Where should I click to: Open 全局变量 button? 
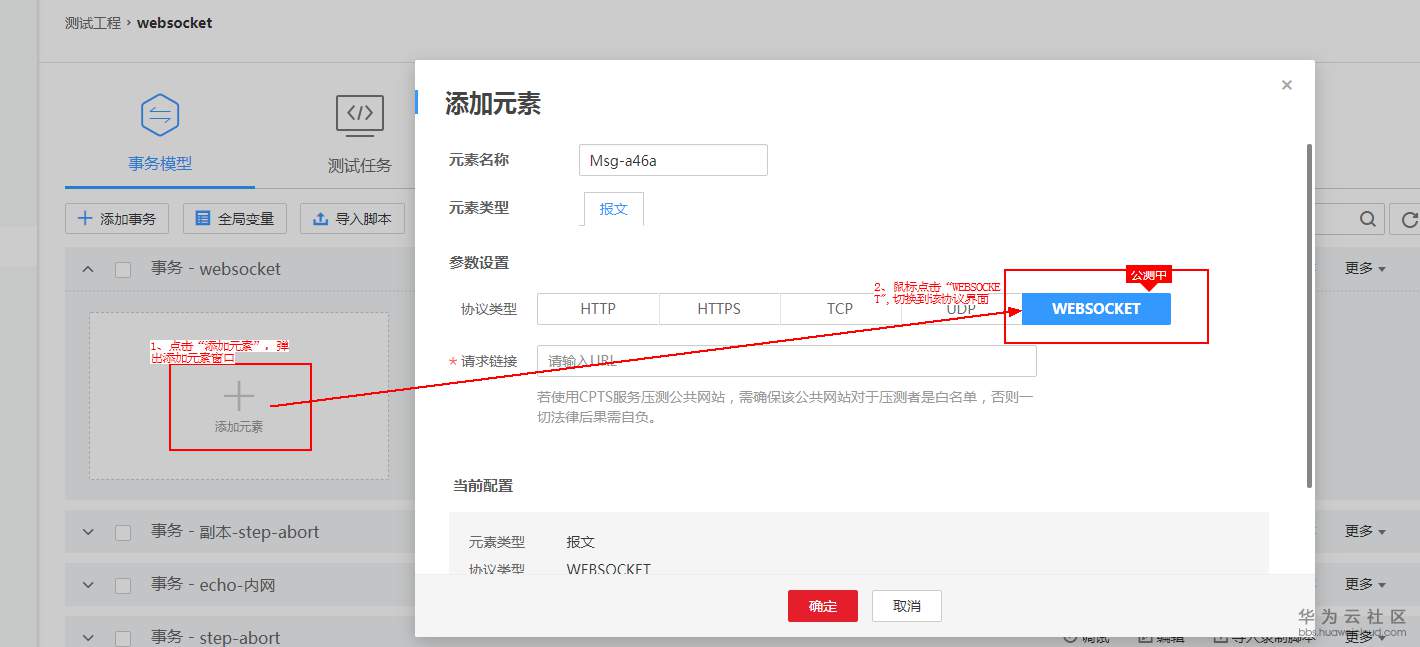pyautogui.click(x=235, y=219)
